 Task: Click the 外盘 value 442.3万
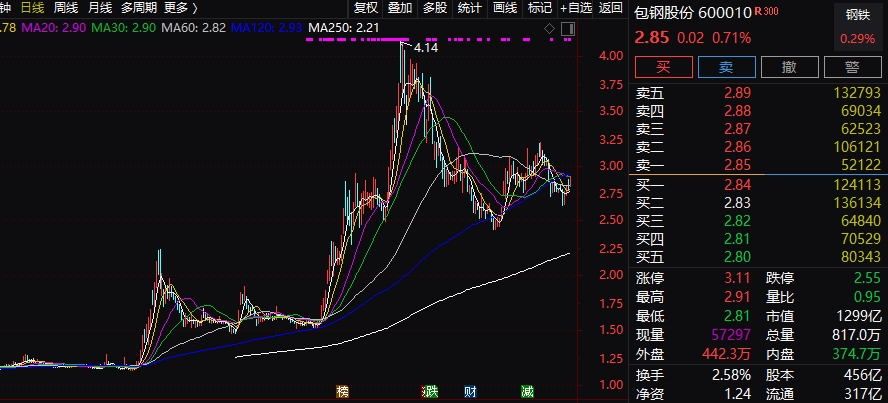pyautogui.click(x=726, y=354)
